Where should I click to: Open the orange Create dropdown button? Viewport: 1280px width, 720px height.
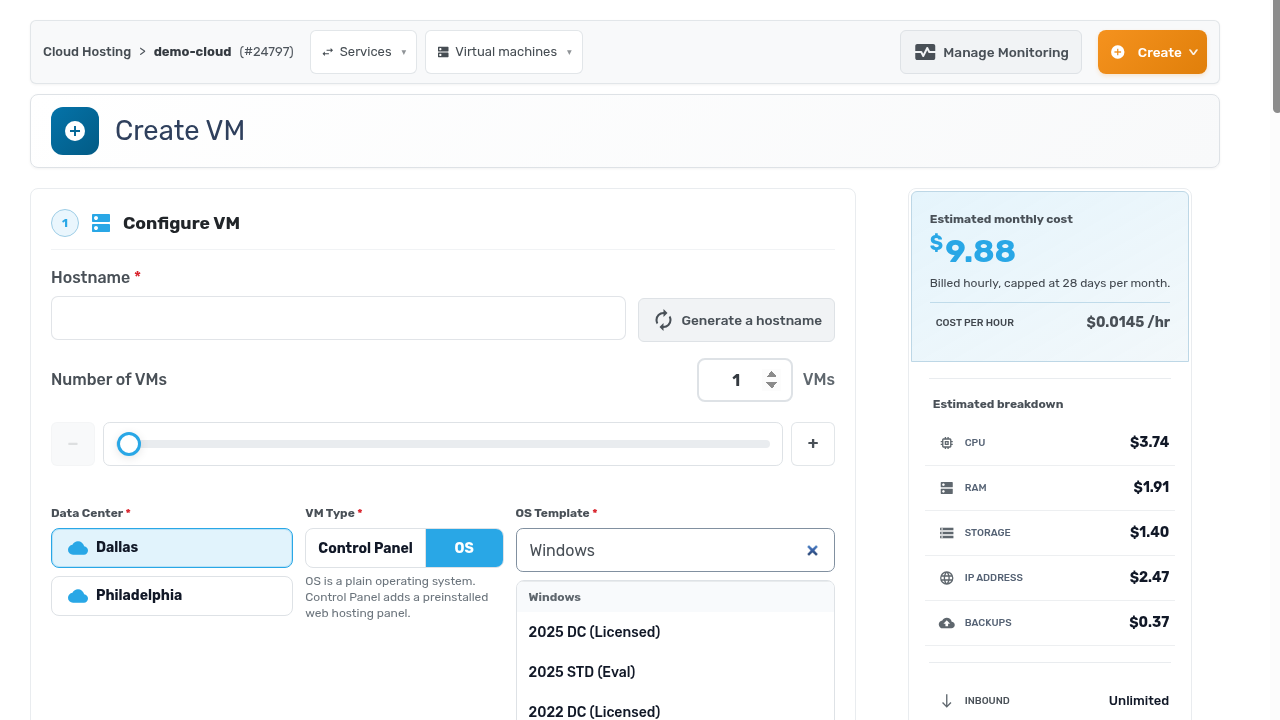[x=1152, y=52]
